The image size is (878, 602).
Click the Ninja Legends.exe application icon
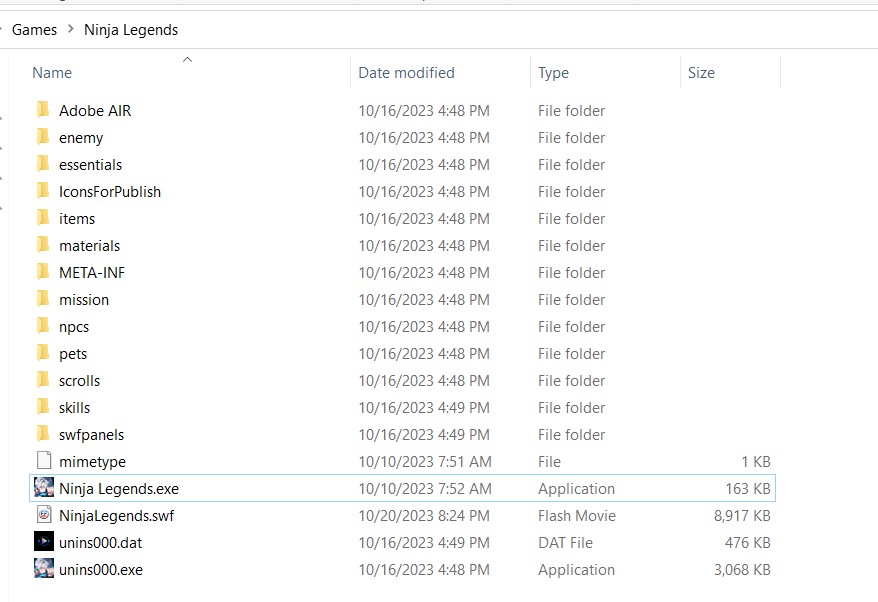click(44, 487)
